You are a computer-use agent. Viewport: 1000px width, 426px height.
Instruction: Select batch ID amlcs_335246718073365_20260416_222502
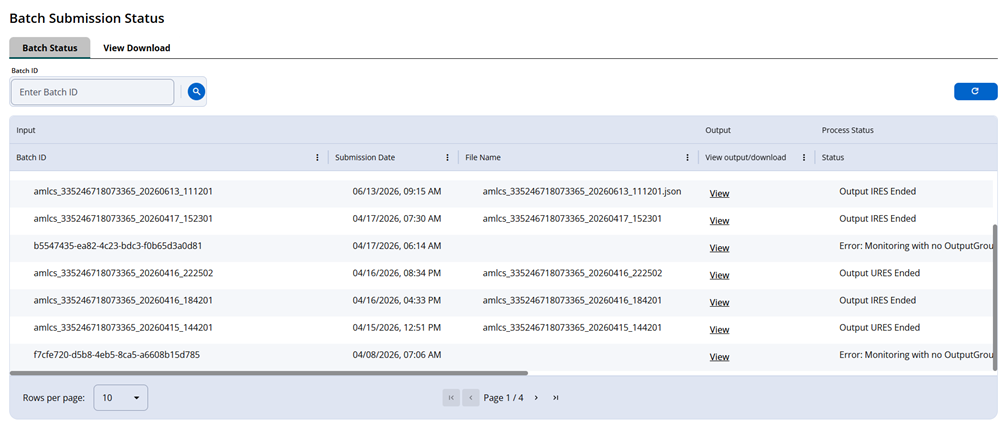[123, 273]
